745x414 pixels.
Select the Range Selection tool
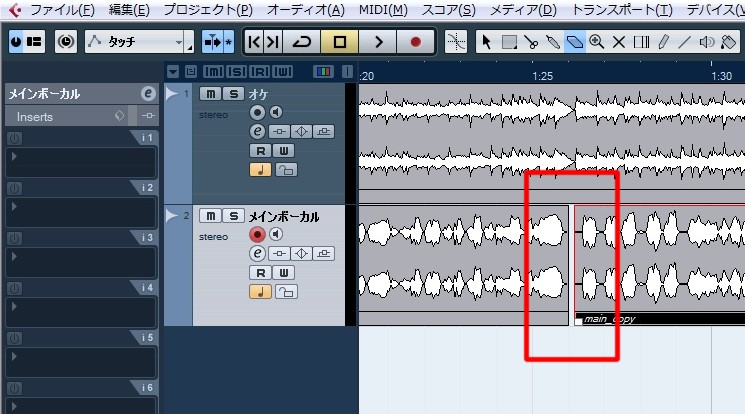pyautogui.click(x=509, y=42)
